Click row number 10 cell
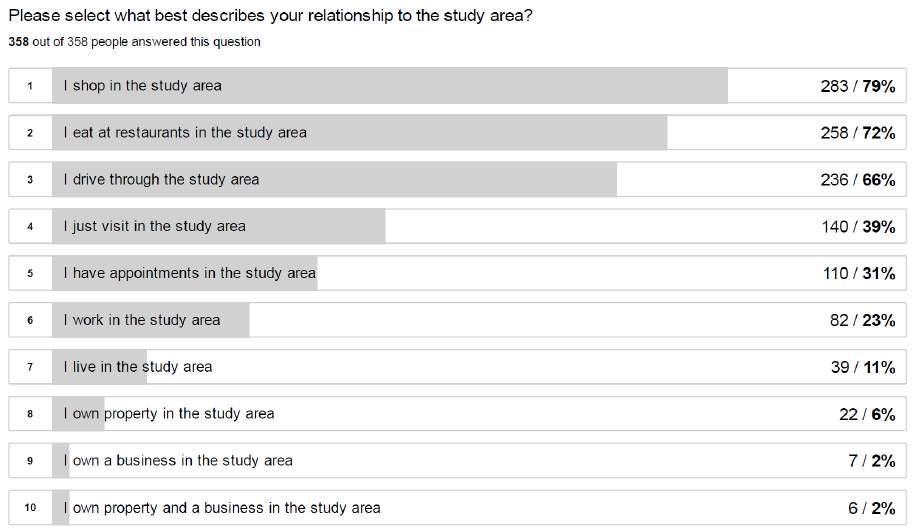Screen dimensions: 913x530 point(30,508)
